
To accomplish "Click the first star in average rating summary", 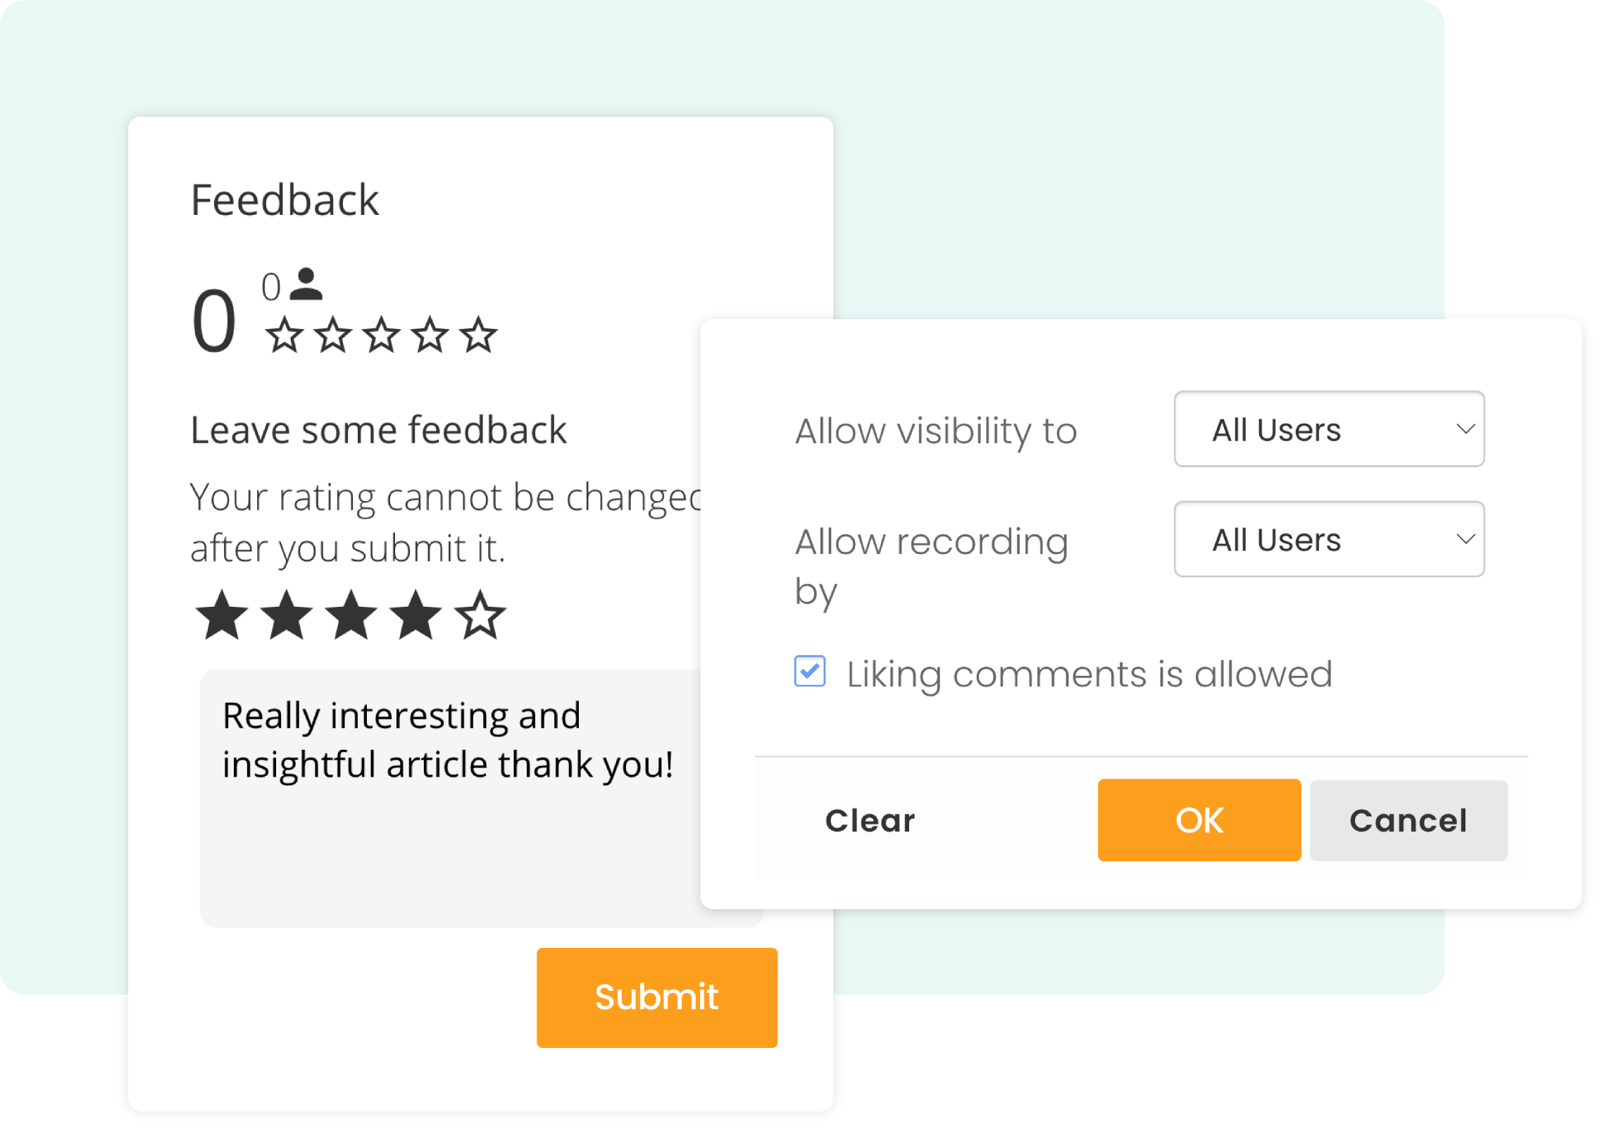I will (x=284, y=336).
